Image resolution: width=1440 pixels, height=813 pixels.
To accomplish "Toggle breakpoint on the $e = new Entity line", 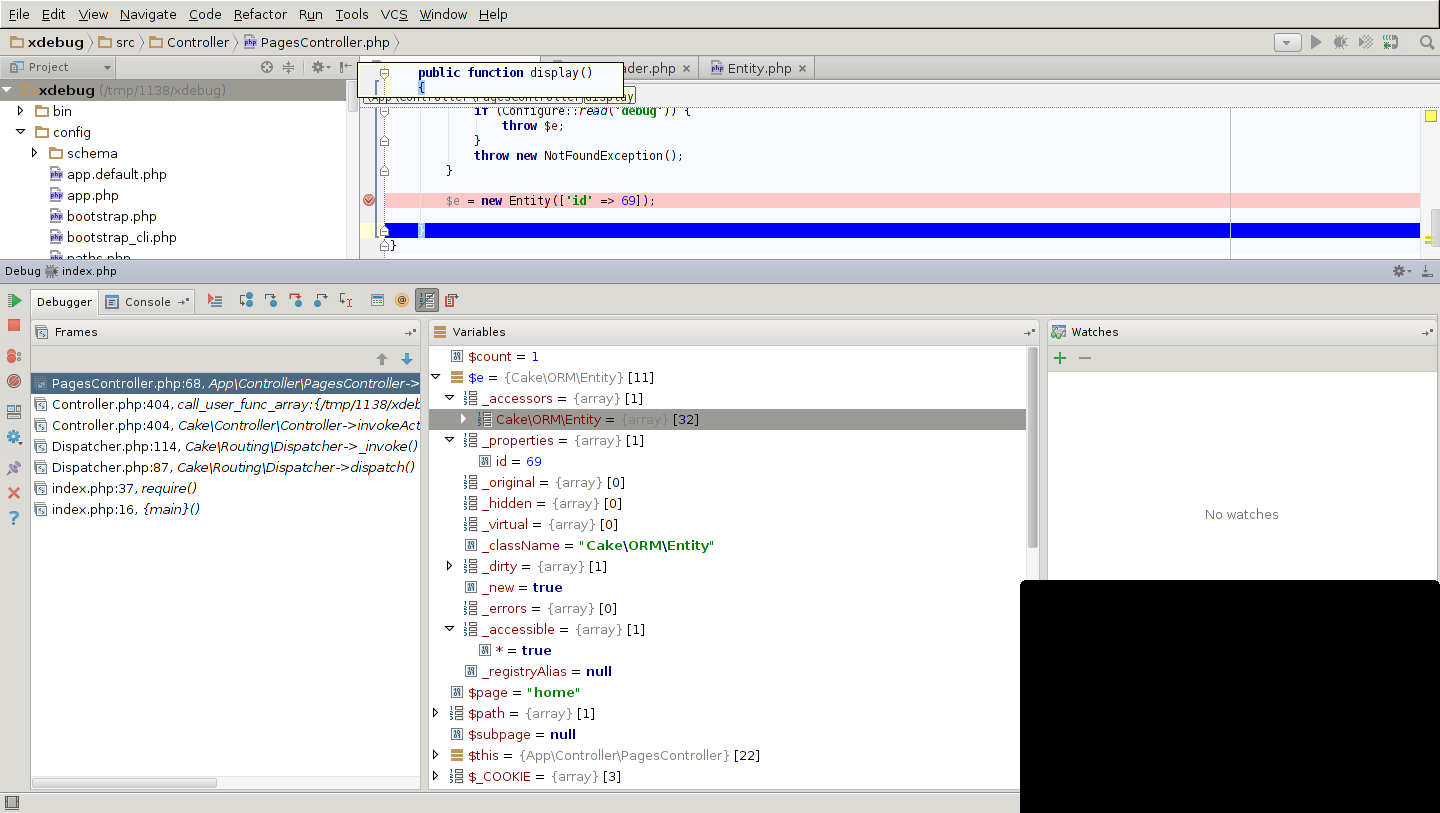I will pos(369,200).
